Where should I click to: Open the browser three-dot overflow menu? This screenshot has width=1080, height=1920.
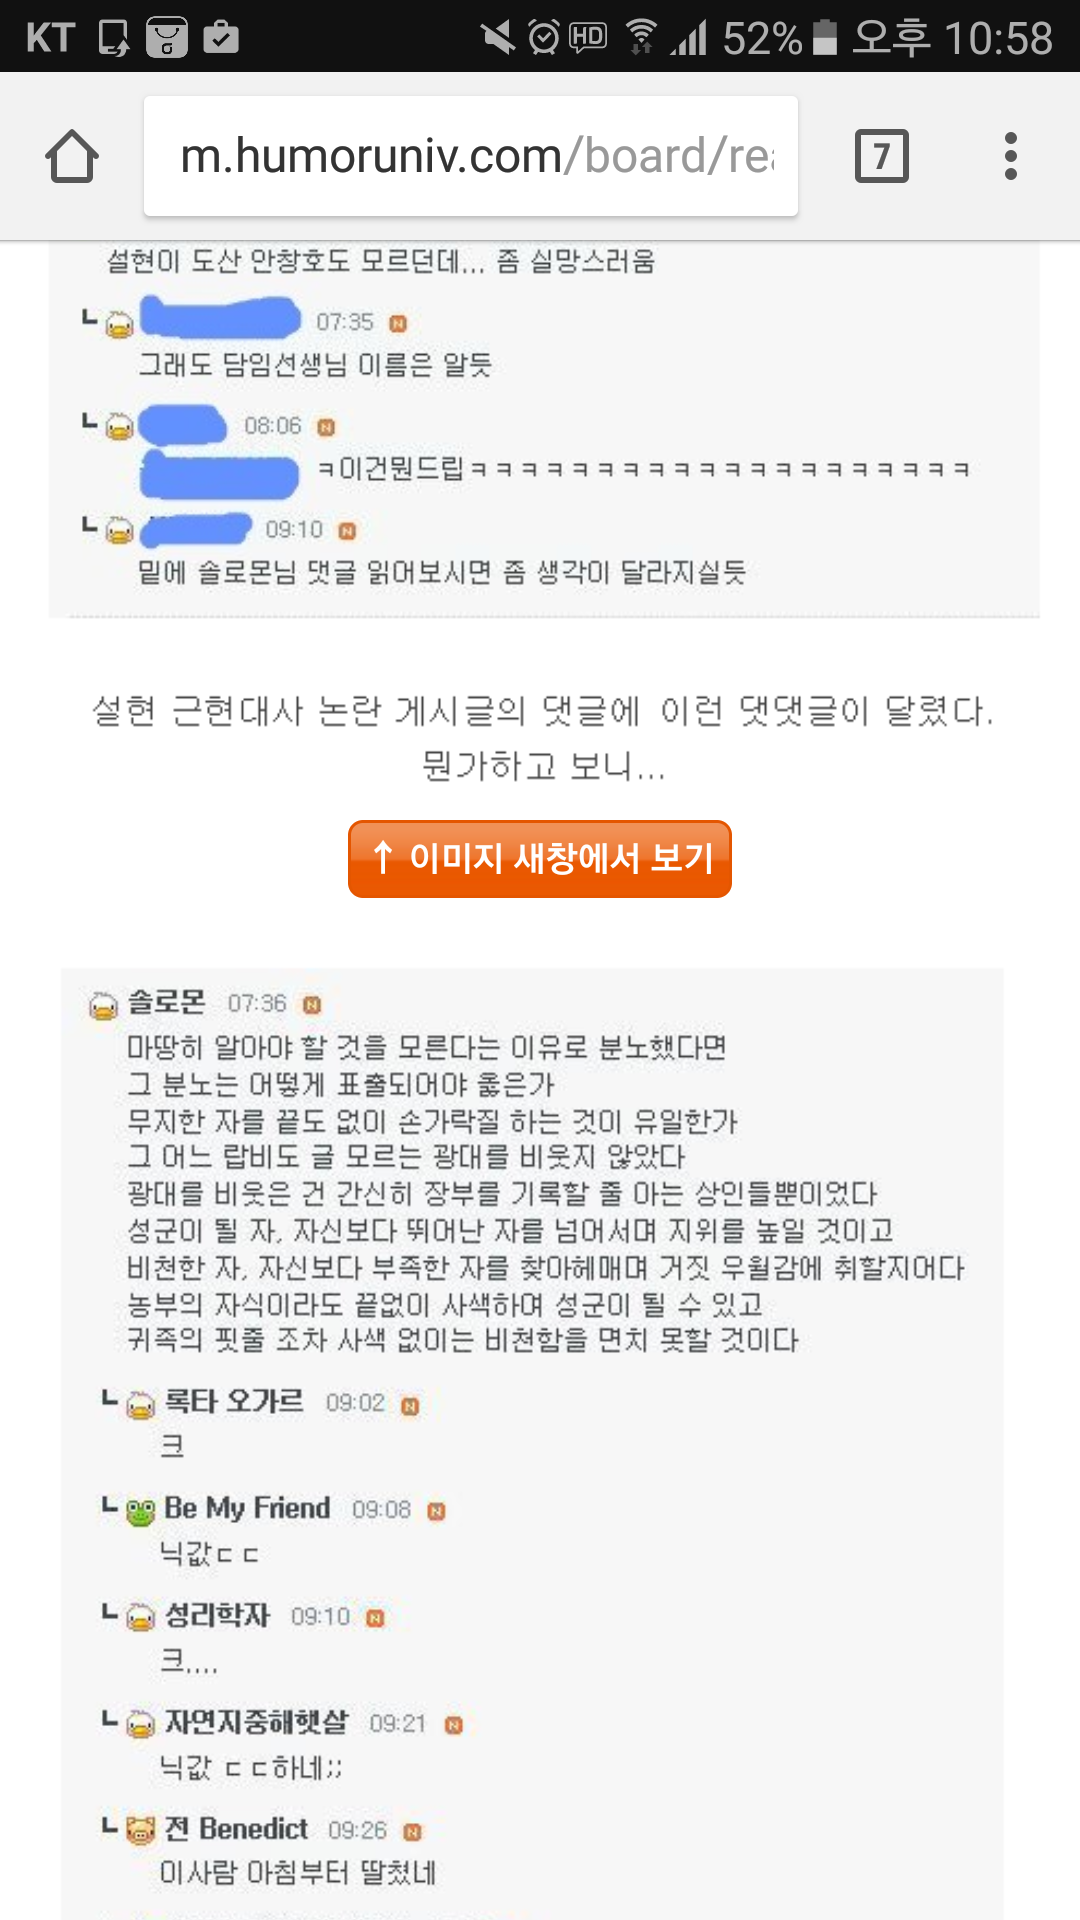point(1010,156)
